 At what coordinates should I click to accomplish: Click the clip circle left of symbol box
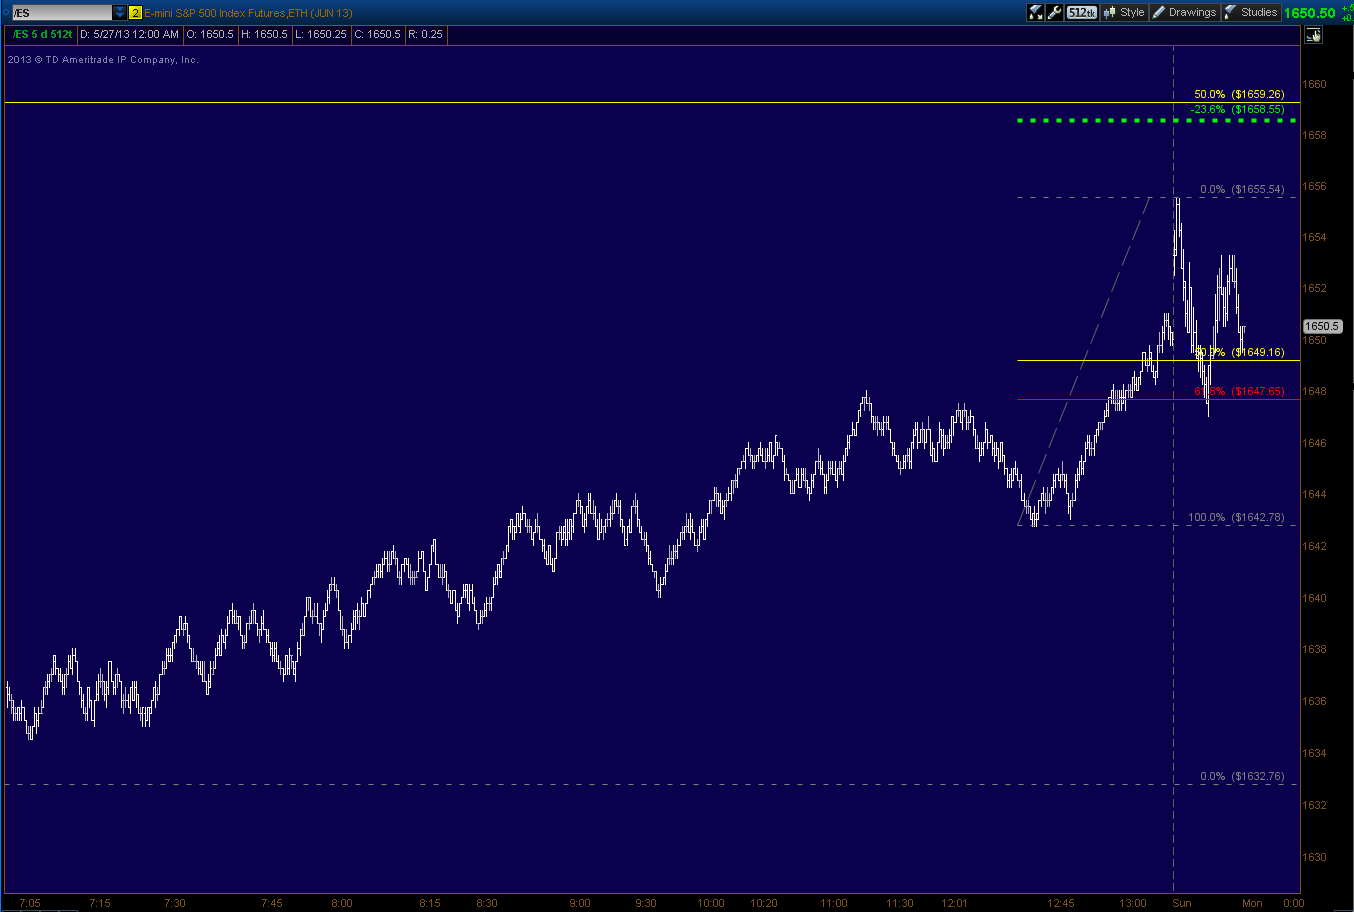point(5,12)
